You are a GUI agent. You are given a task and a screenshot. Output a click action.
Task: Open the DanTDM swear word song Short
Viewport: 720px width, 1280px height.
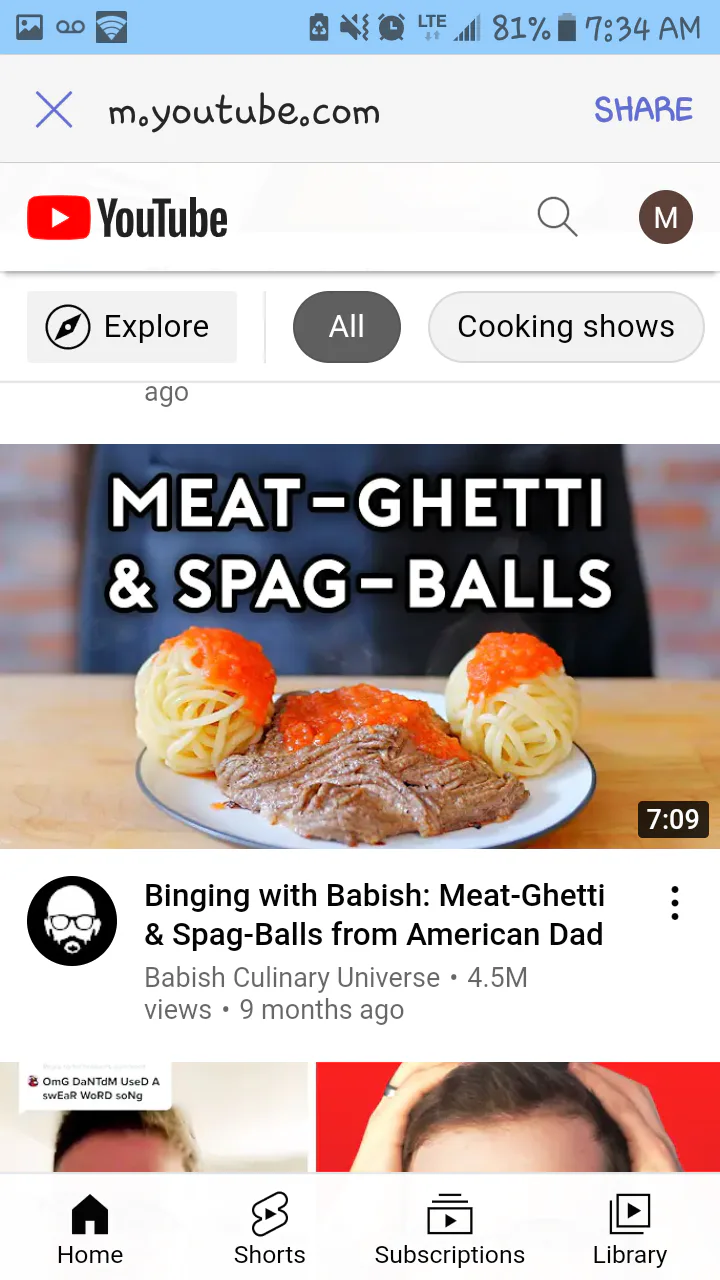tap(154, 1117)
